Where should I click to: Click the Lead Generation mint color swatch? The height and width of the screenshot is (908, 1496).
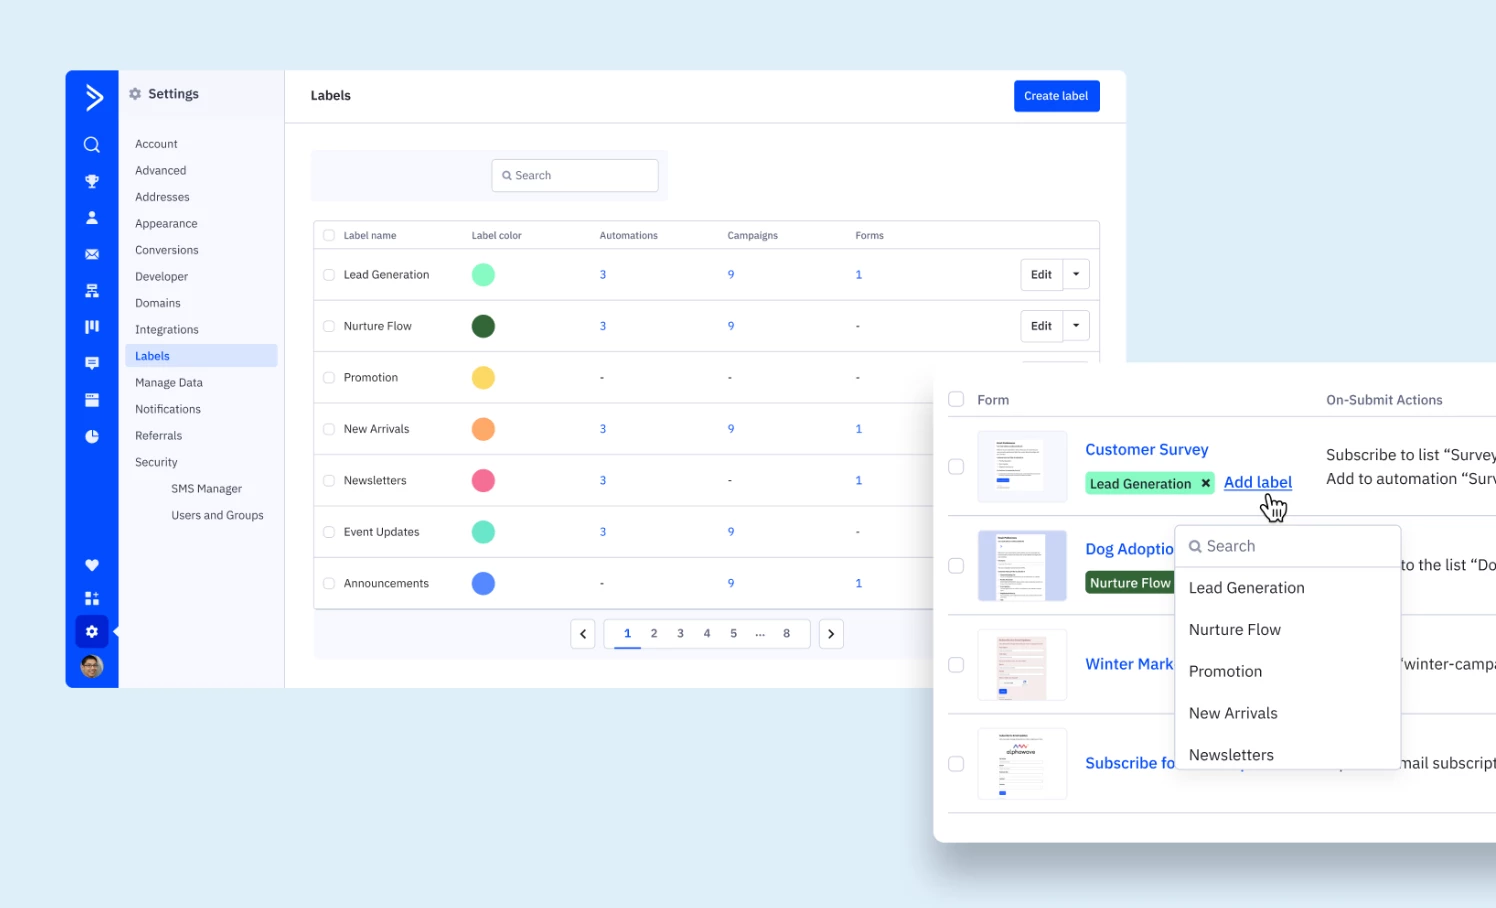point(483,275)
